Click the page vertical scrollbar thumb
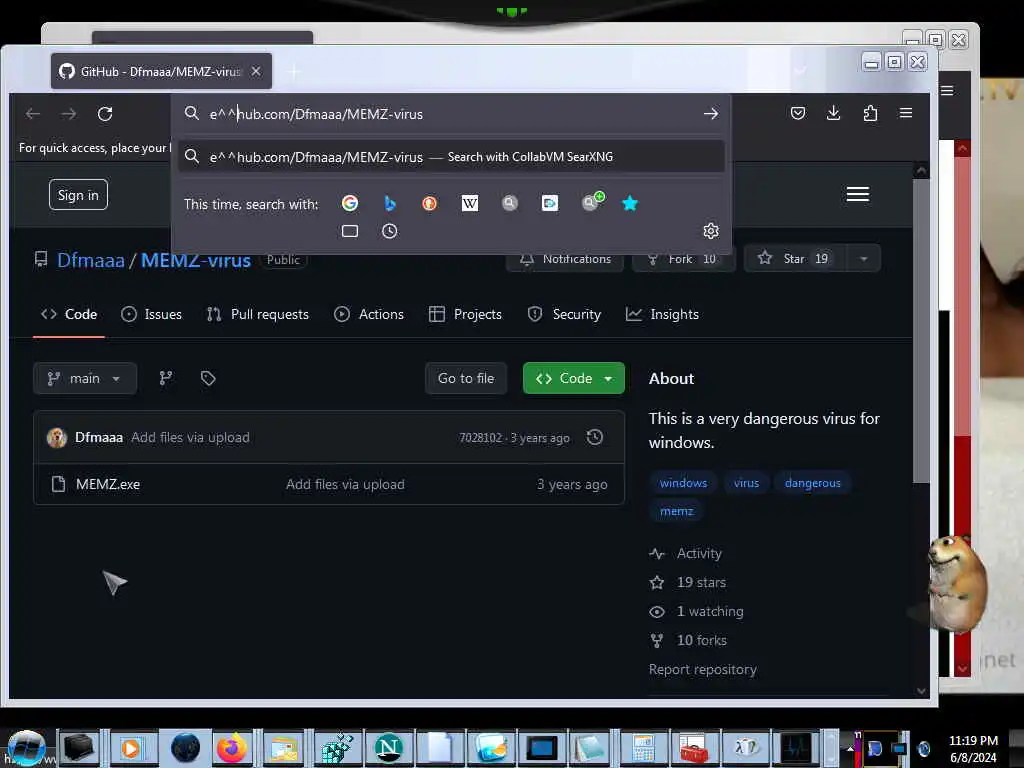Image resolution: width=1024 pixels, height=768 pixels. pos(921,330)
